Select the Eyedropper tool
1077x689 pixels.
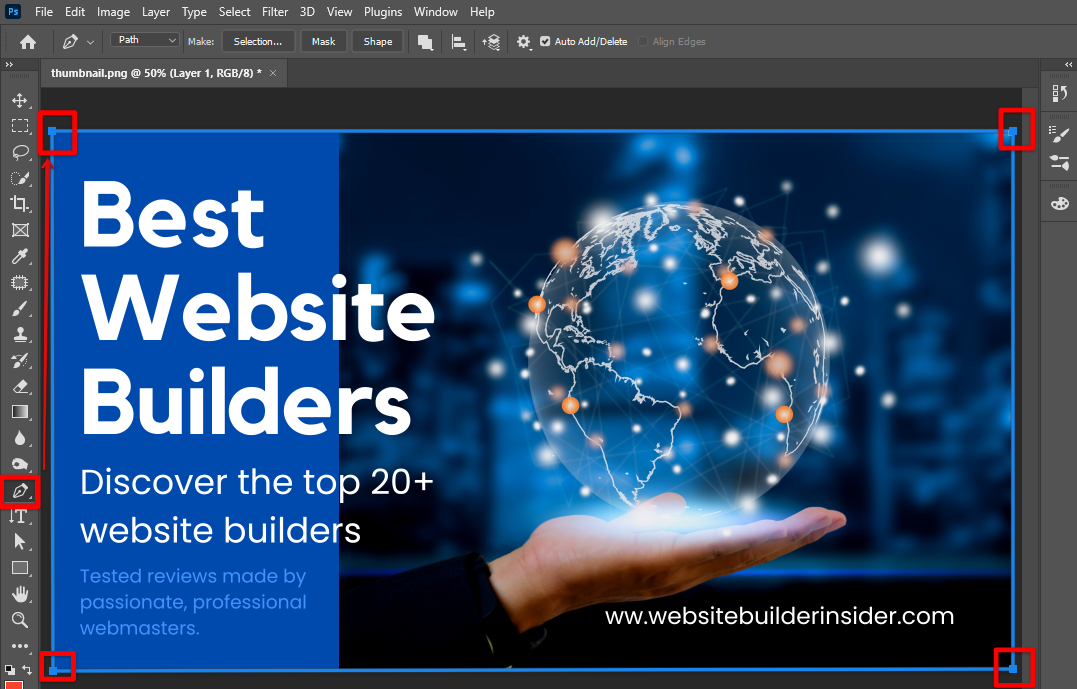coord(20,256)
